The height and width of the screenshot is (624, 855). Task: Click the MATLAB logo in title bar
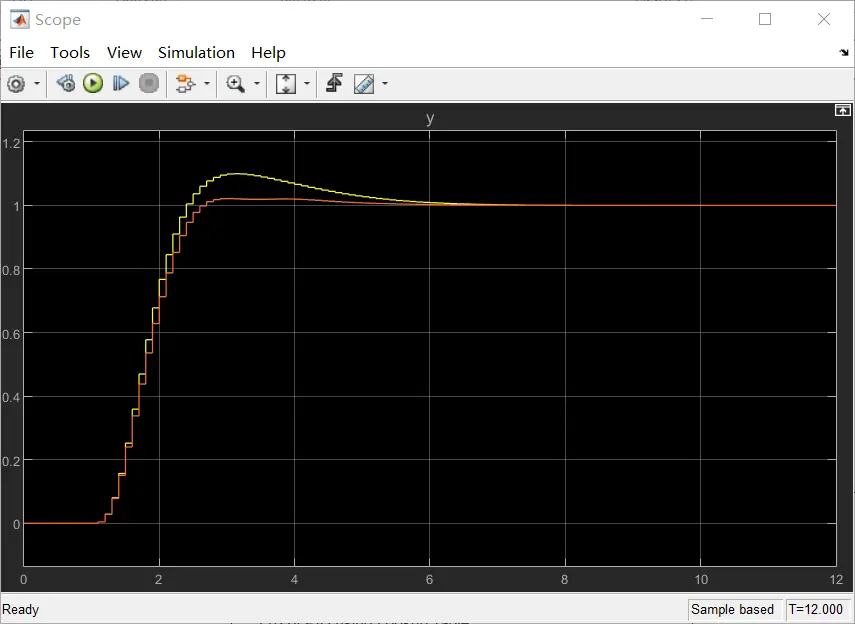point(20,20)
